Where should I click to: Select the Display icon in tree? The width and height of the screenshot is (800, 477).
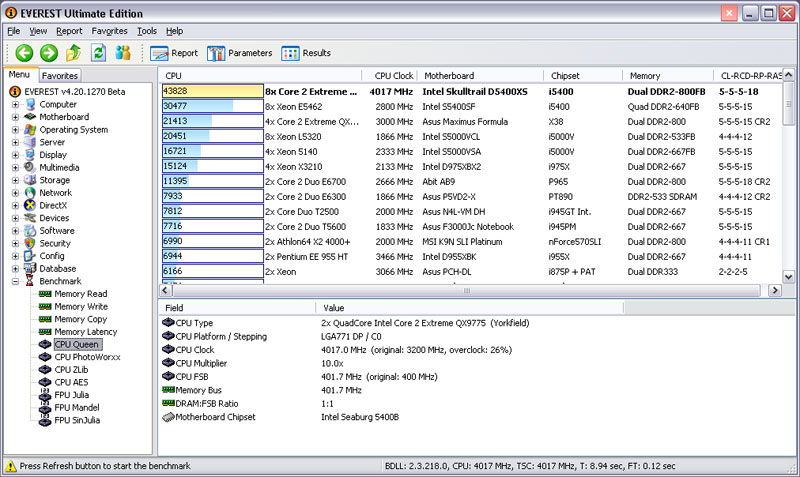[x=30, y=155]
